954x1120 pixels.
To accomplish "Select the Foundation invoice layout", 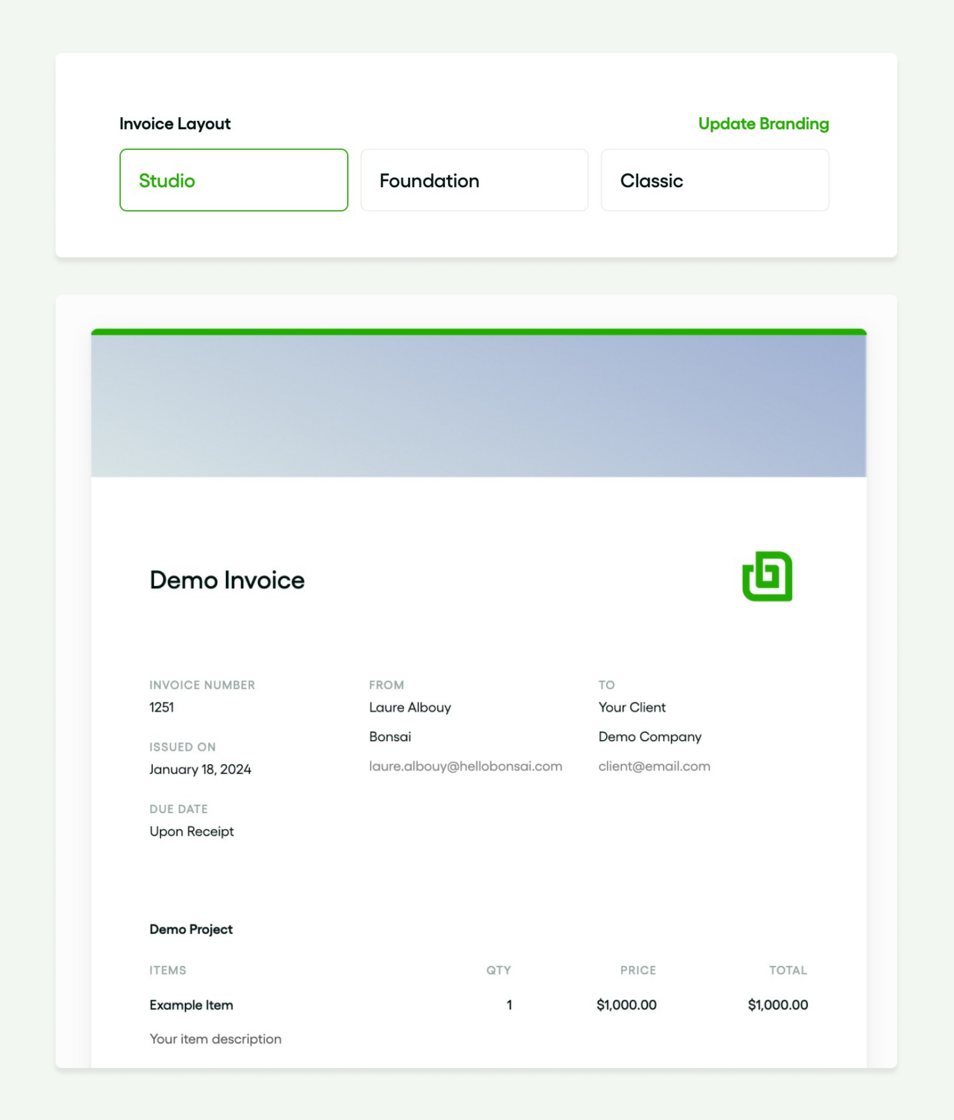I will click(x=474, y=180).
